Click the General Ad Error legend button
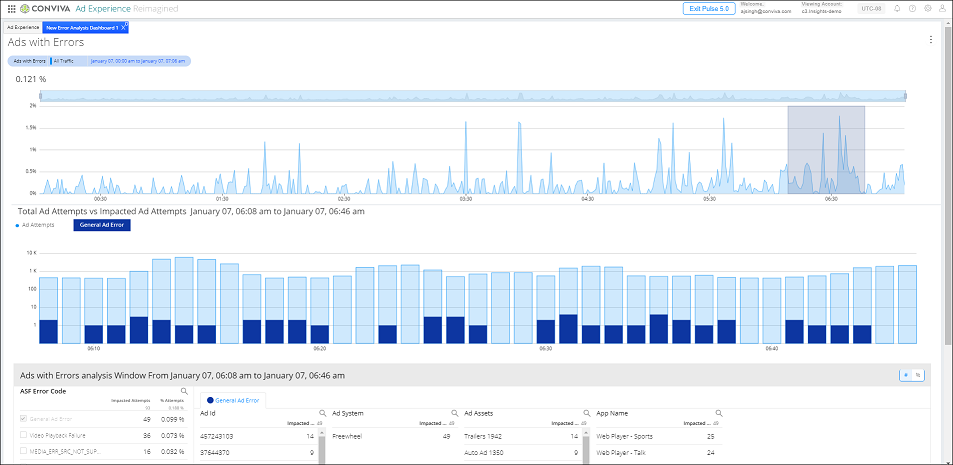The height and width of the screenshot is (465, 953). [x=101, y=225]
